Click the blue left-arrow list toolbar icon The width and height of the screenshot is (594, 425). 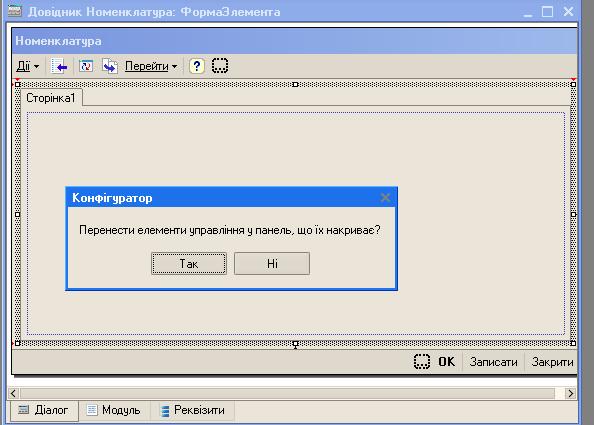pyautogui.click(x=59, y=66)
